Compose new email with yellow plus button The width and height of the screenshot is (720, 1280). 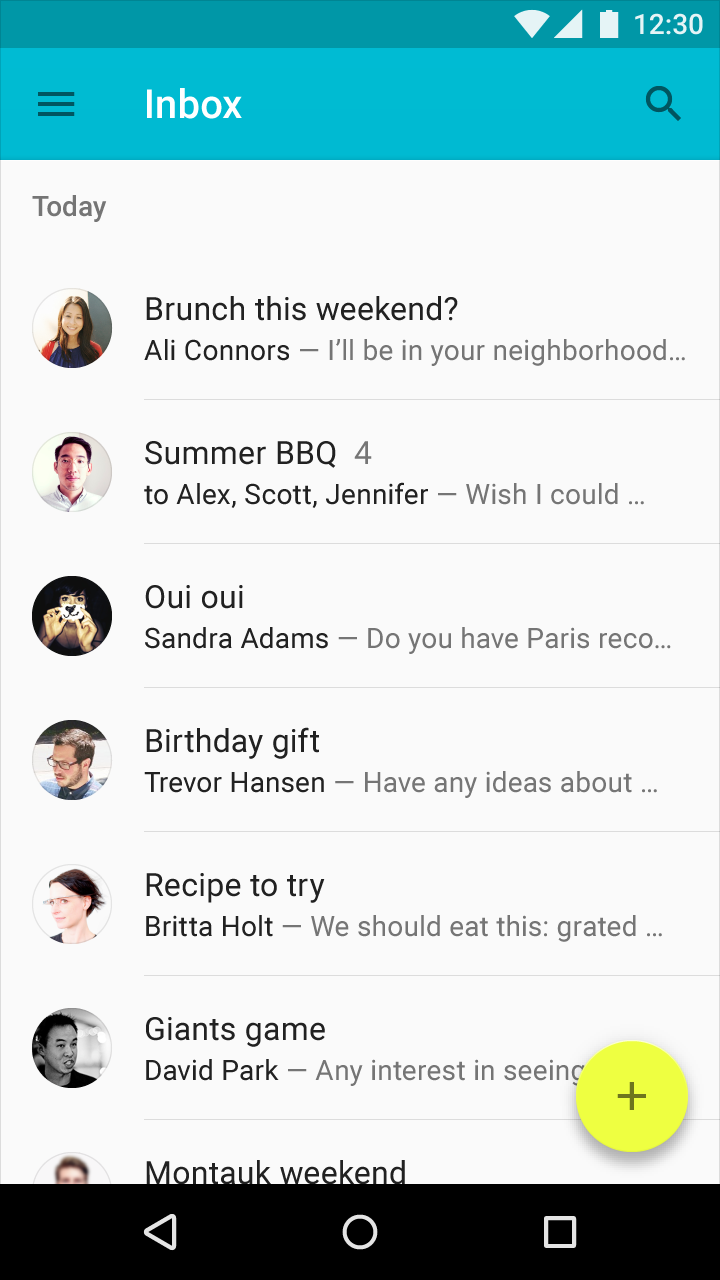(x=632, y=1096)
